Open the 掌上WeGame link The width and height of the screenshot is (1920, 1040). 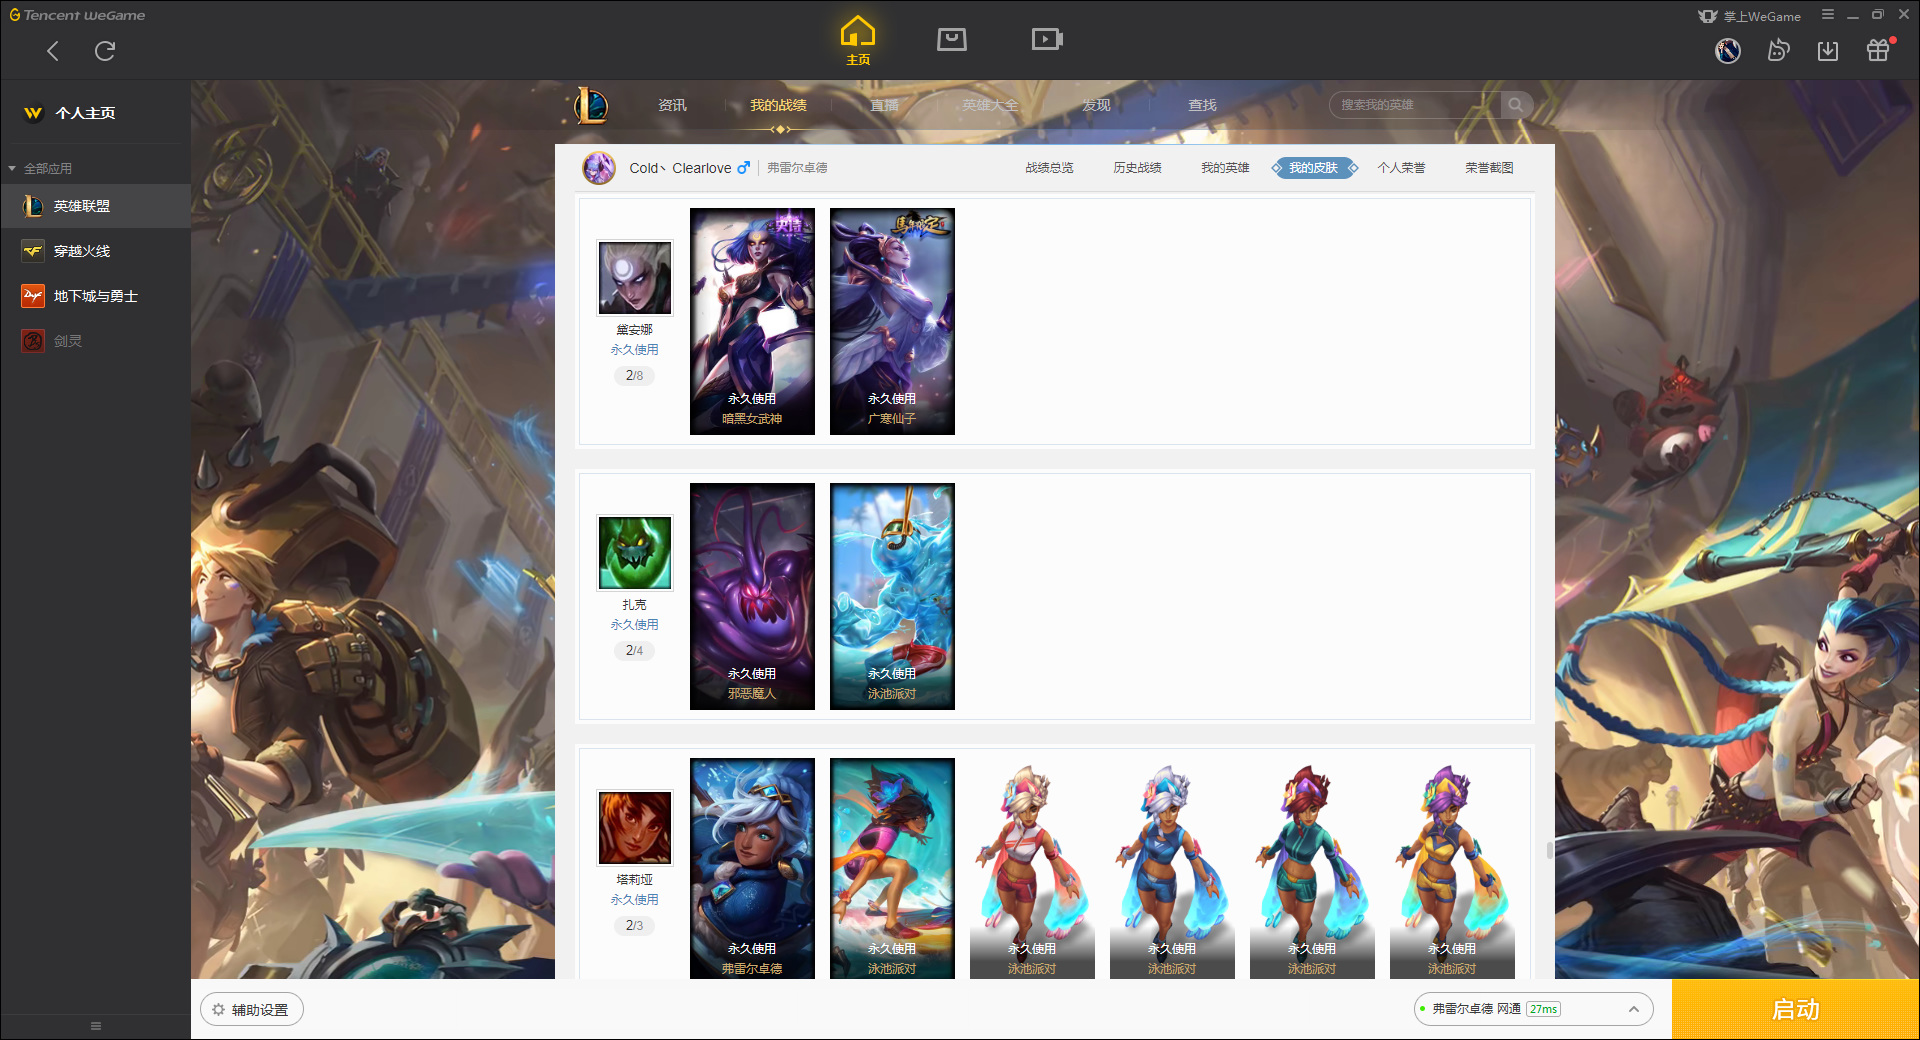coord(1750,16)
